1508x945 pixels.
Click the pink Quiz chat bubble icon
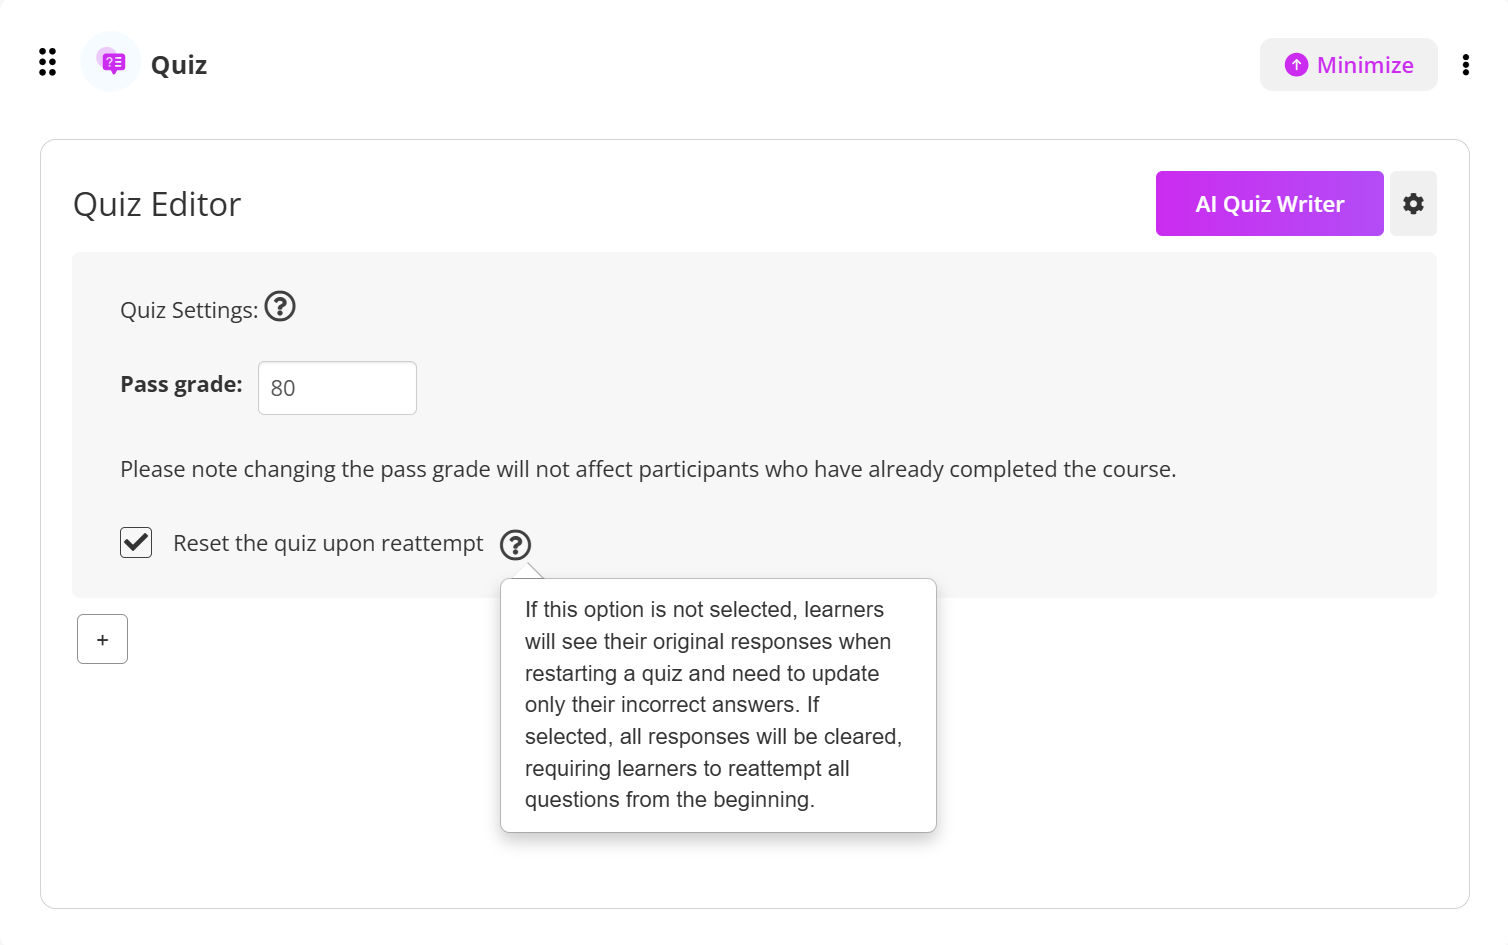[x=113, y=63]
